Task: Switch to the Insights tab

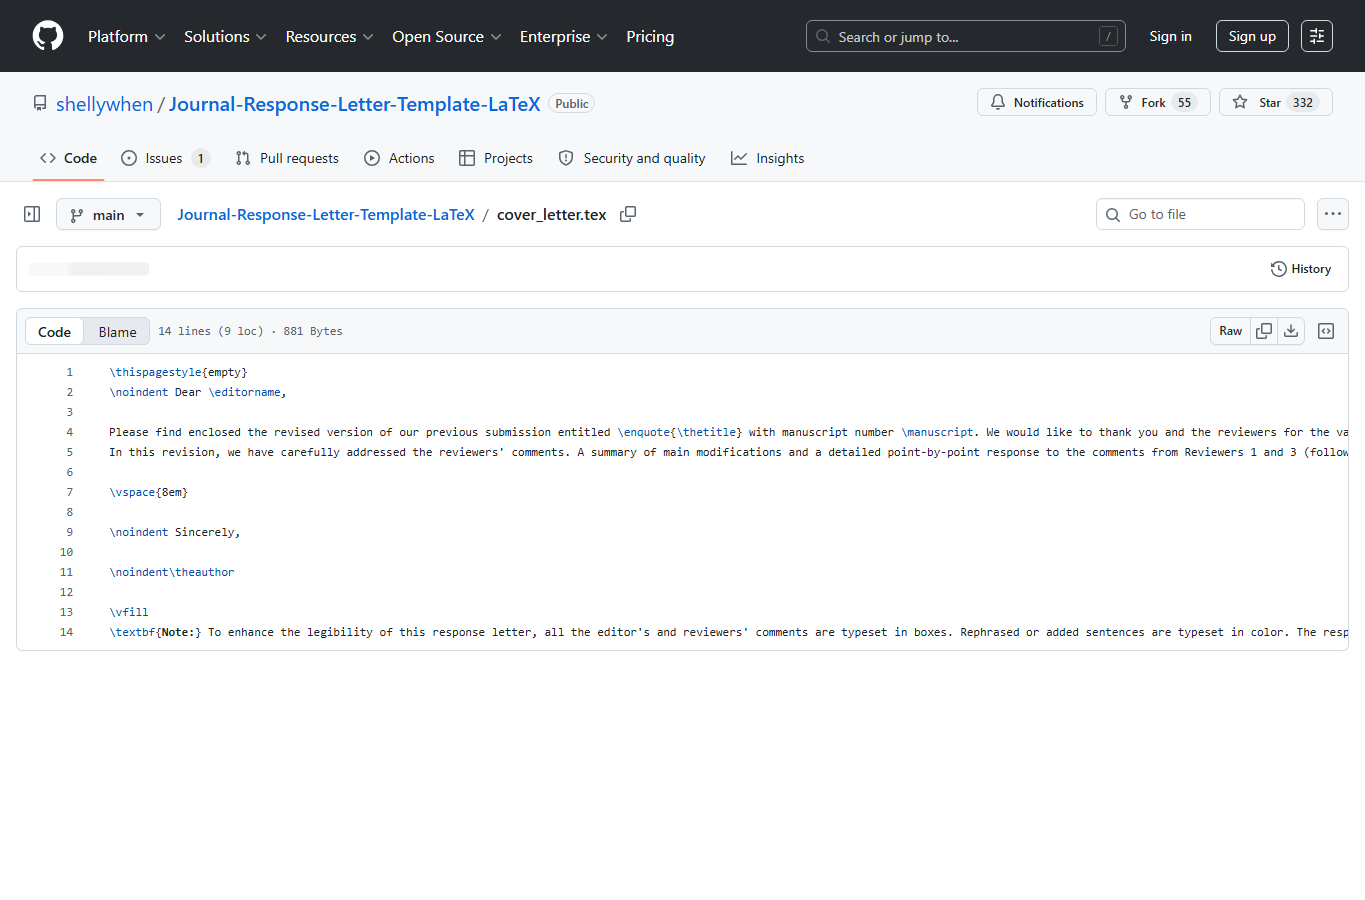Action: pos(768,158)
